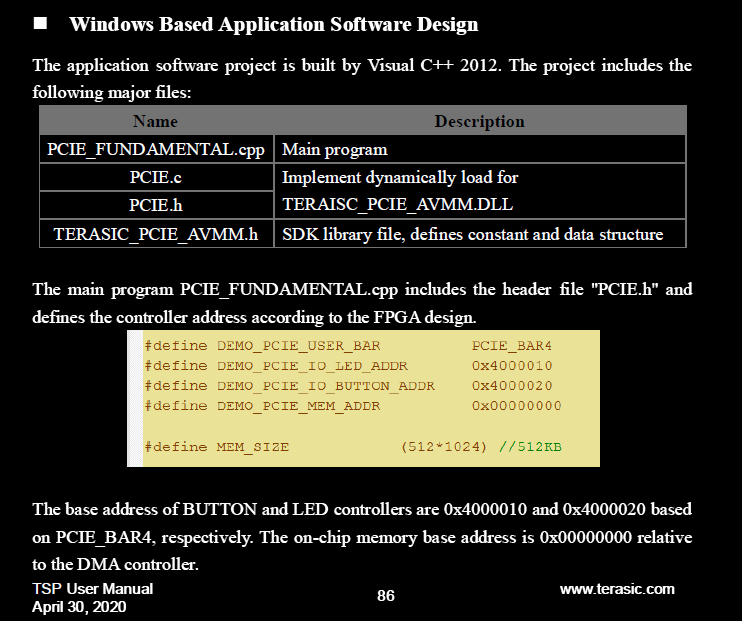This screenshot has width=742, height=621.
Task: Click the 0x00000000 value in code block
Action: pyautogui.click(x=516, y=406)
